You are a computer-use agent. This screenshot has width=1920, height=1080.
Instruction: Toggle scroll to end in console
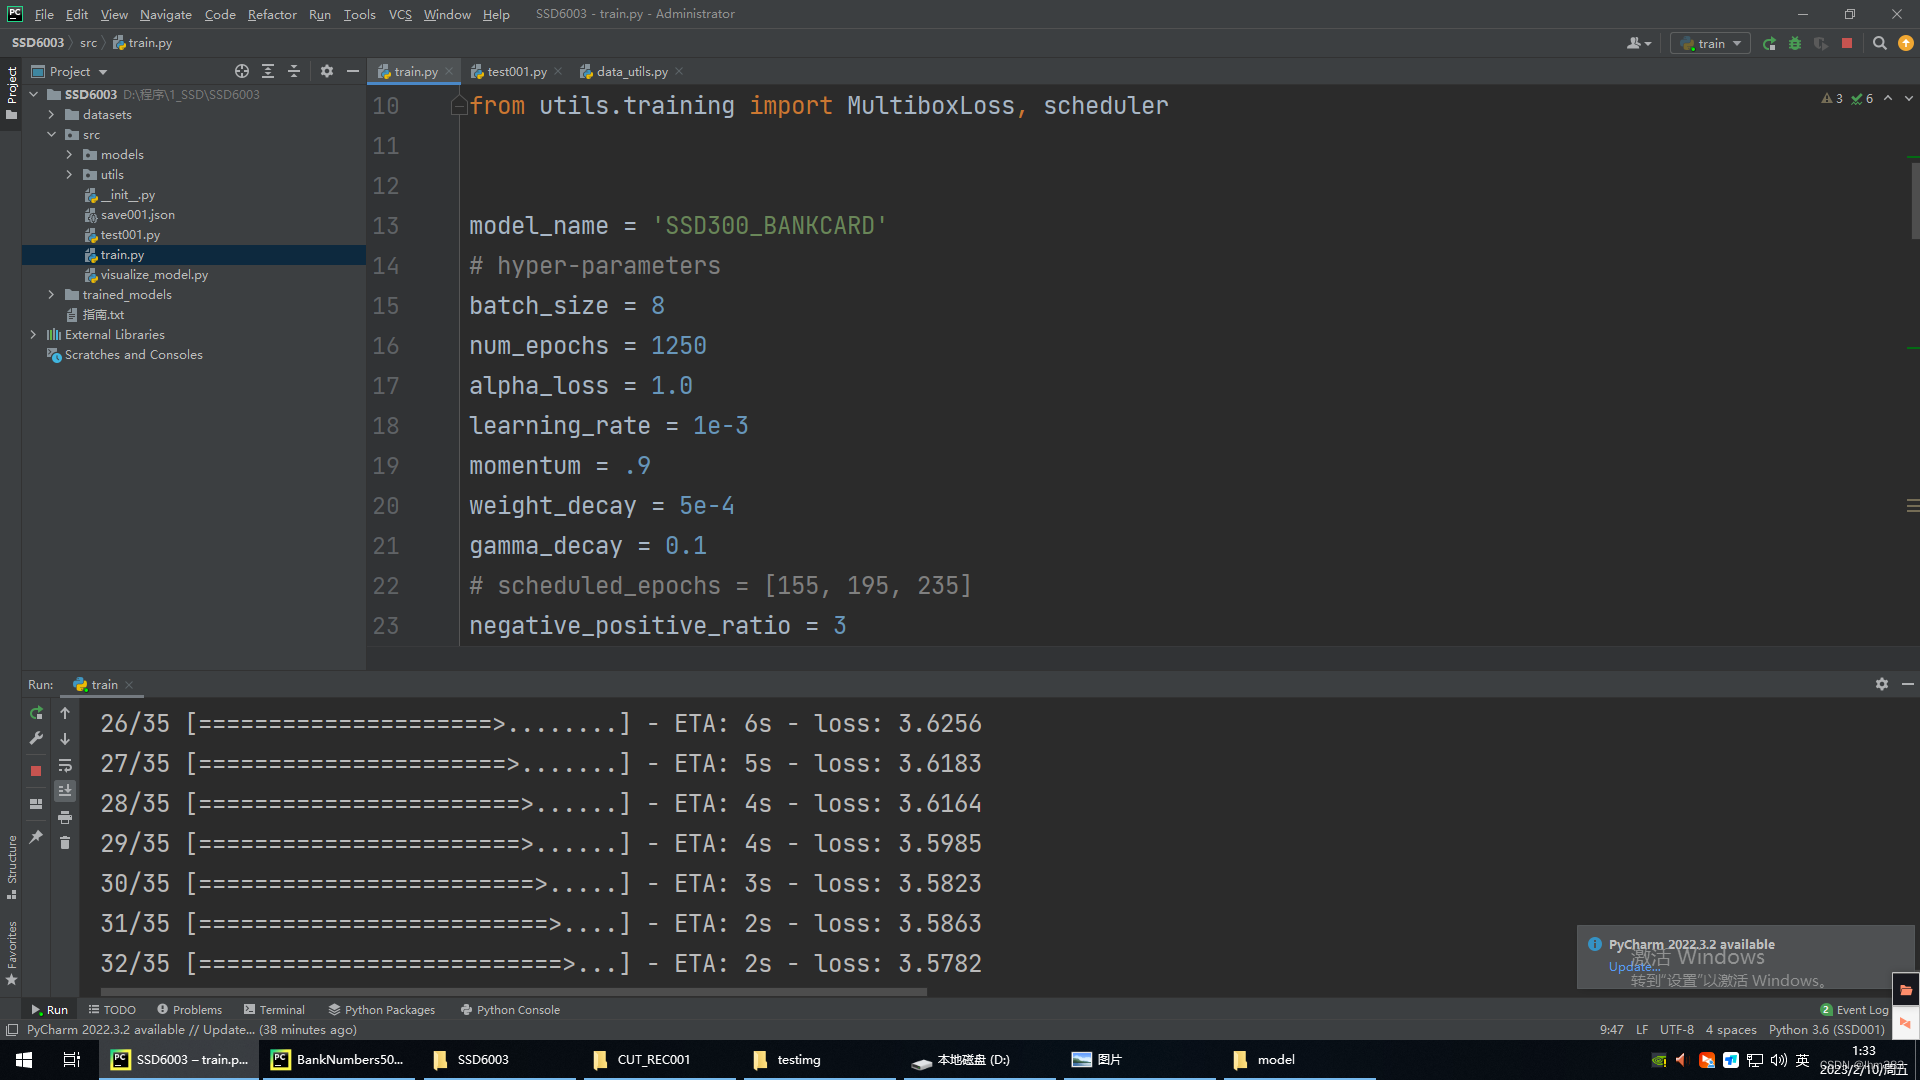point(65,791)
